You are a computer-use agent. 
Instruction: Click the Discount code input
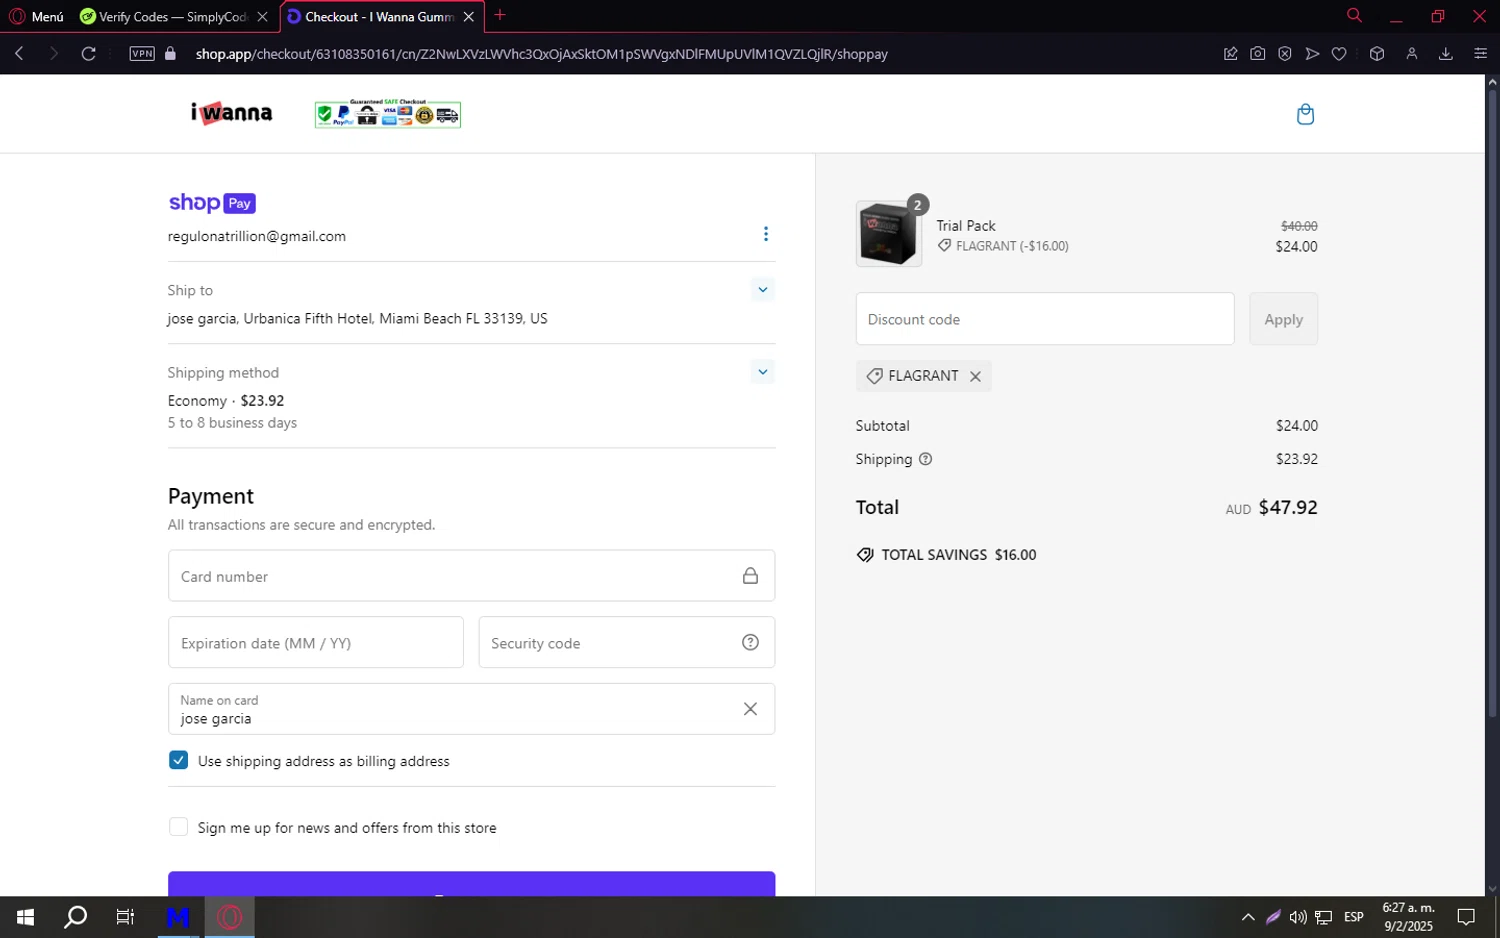click(1045, 319)
